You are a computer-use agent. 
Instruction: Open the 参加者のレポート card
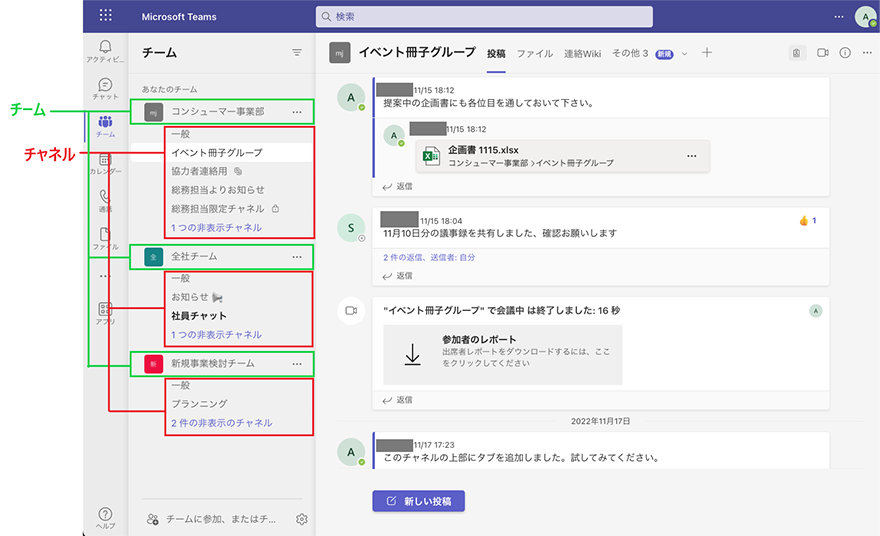pos(502,355)
